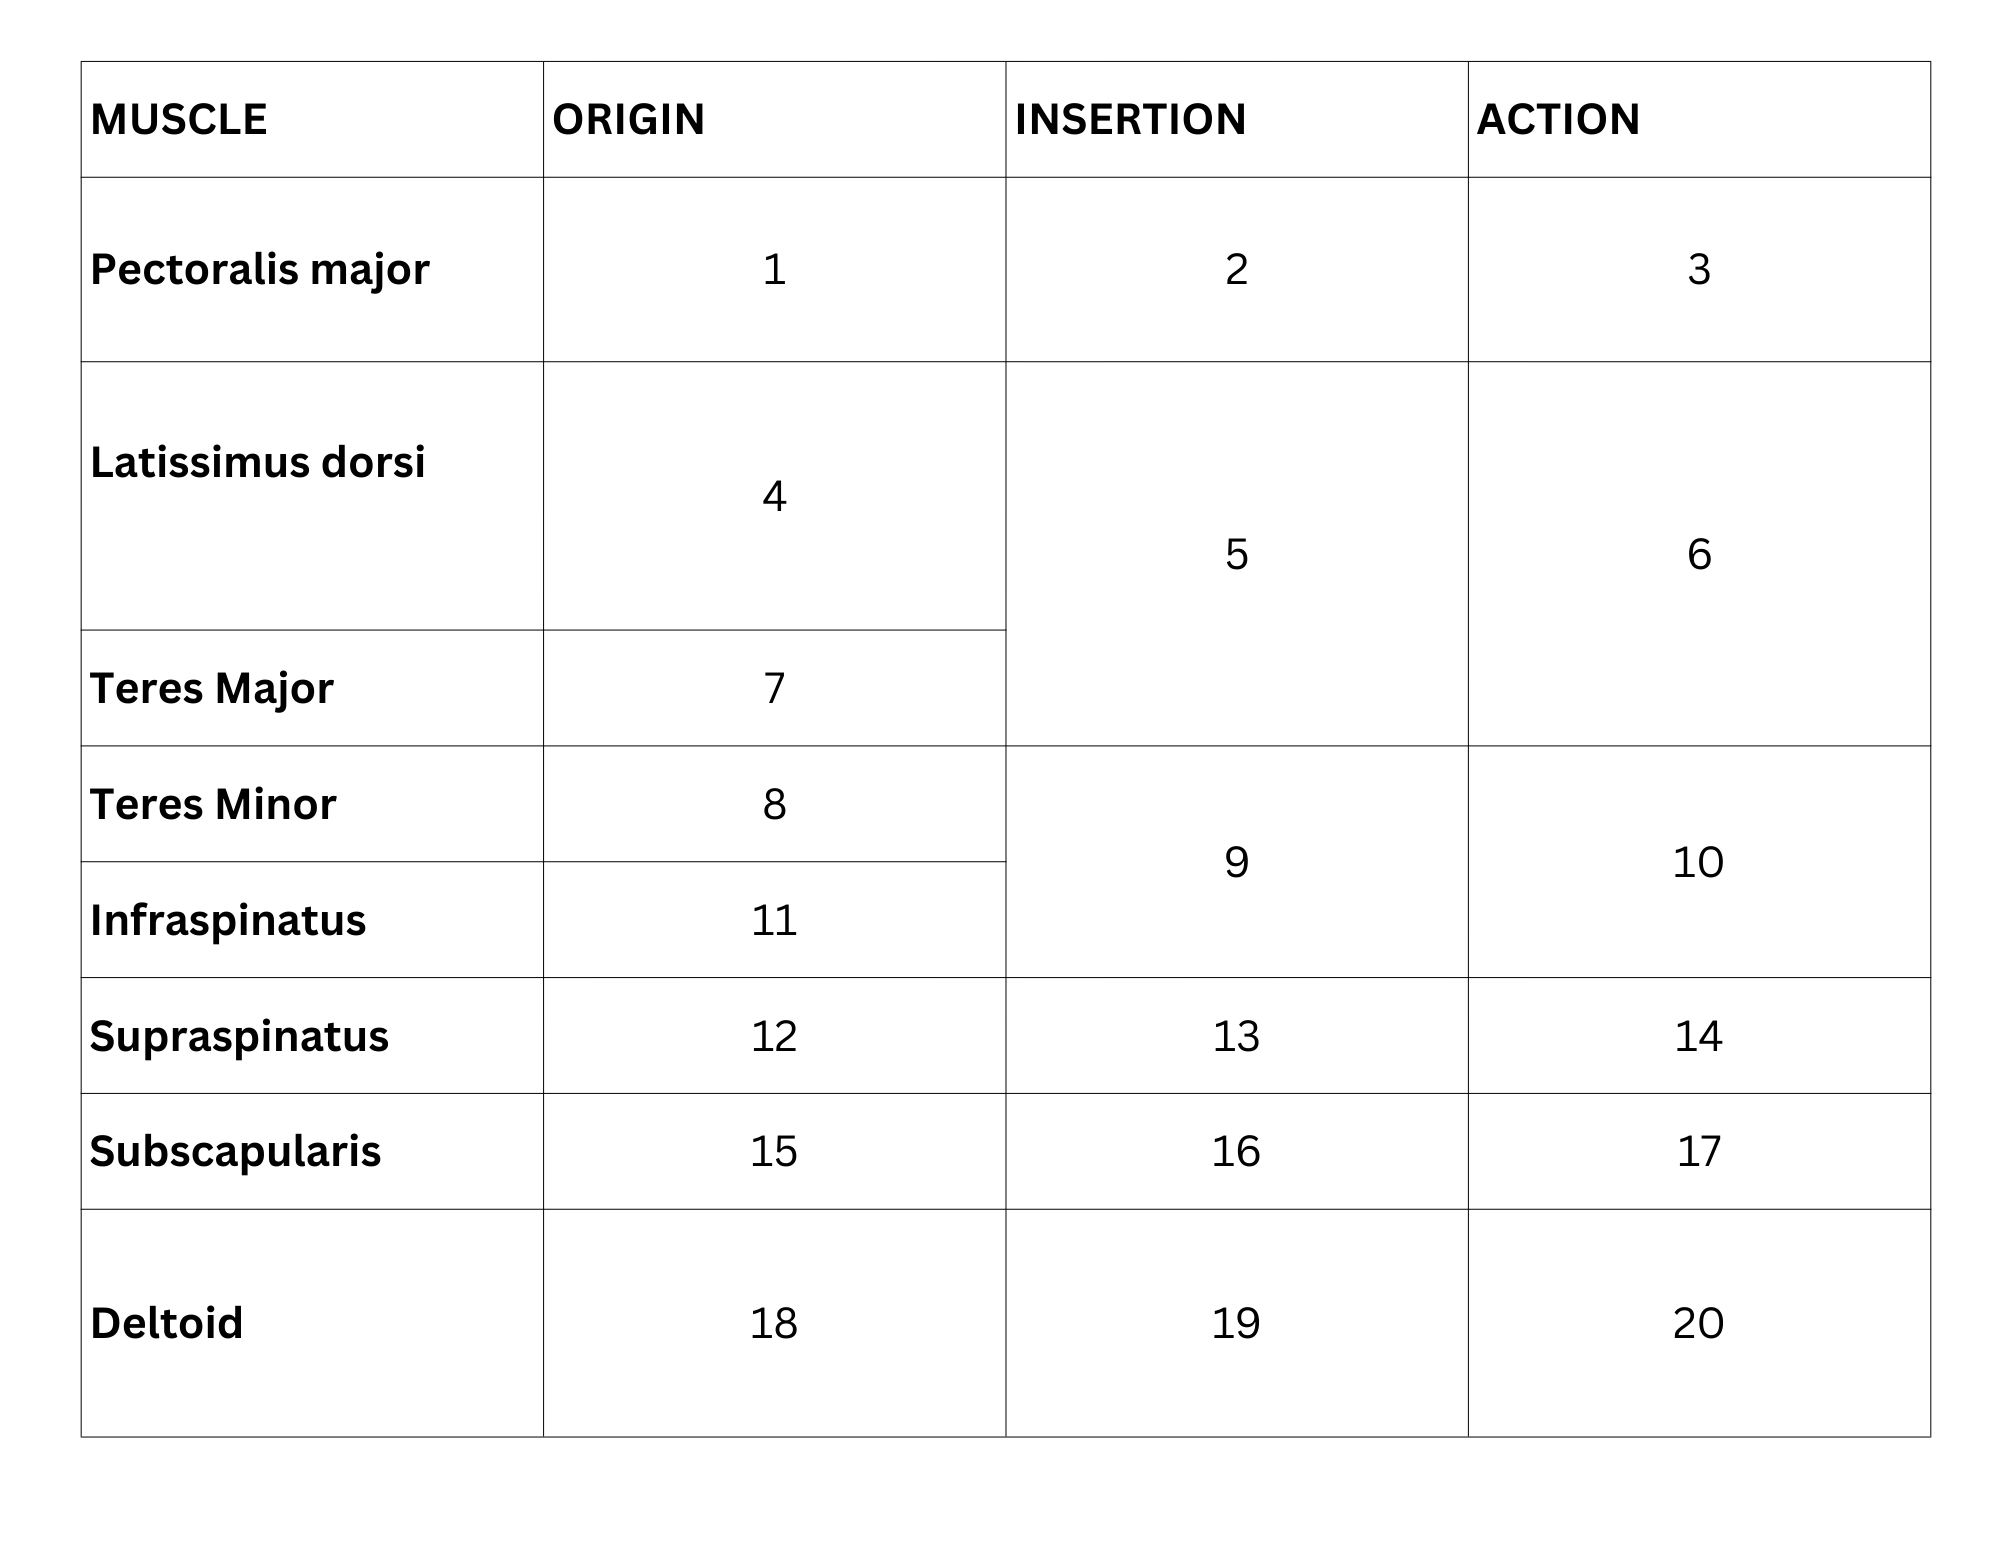The height and width of the screenshot is (1566, 2012).
Task: Select the cell numbered 13
Action: point(1236,1036)
